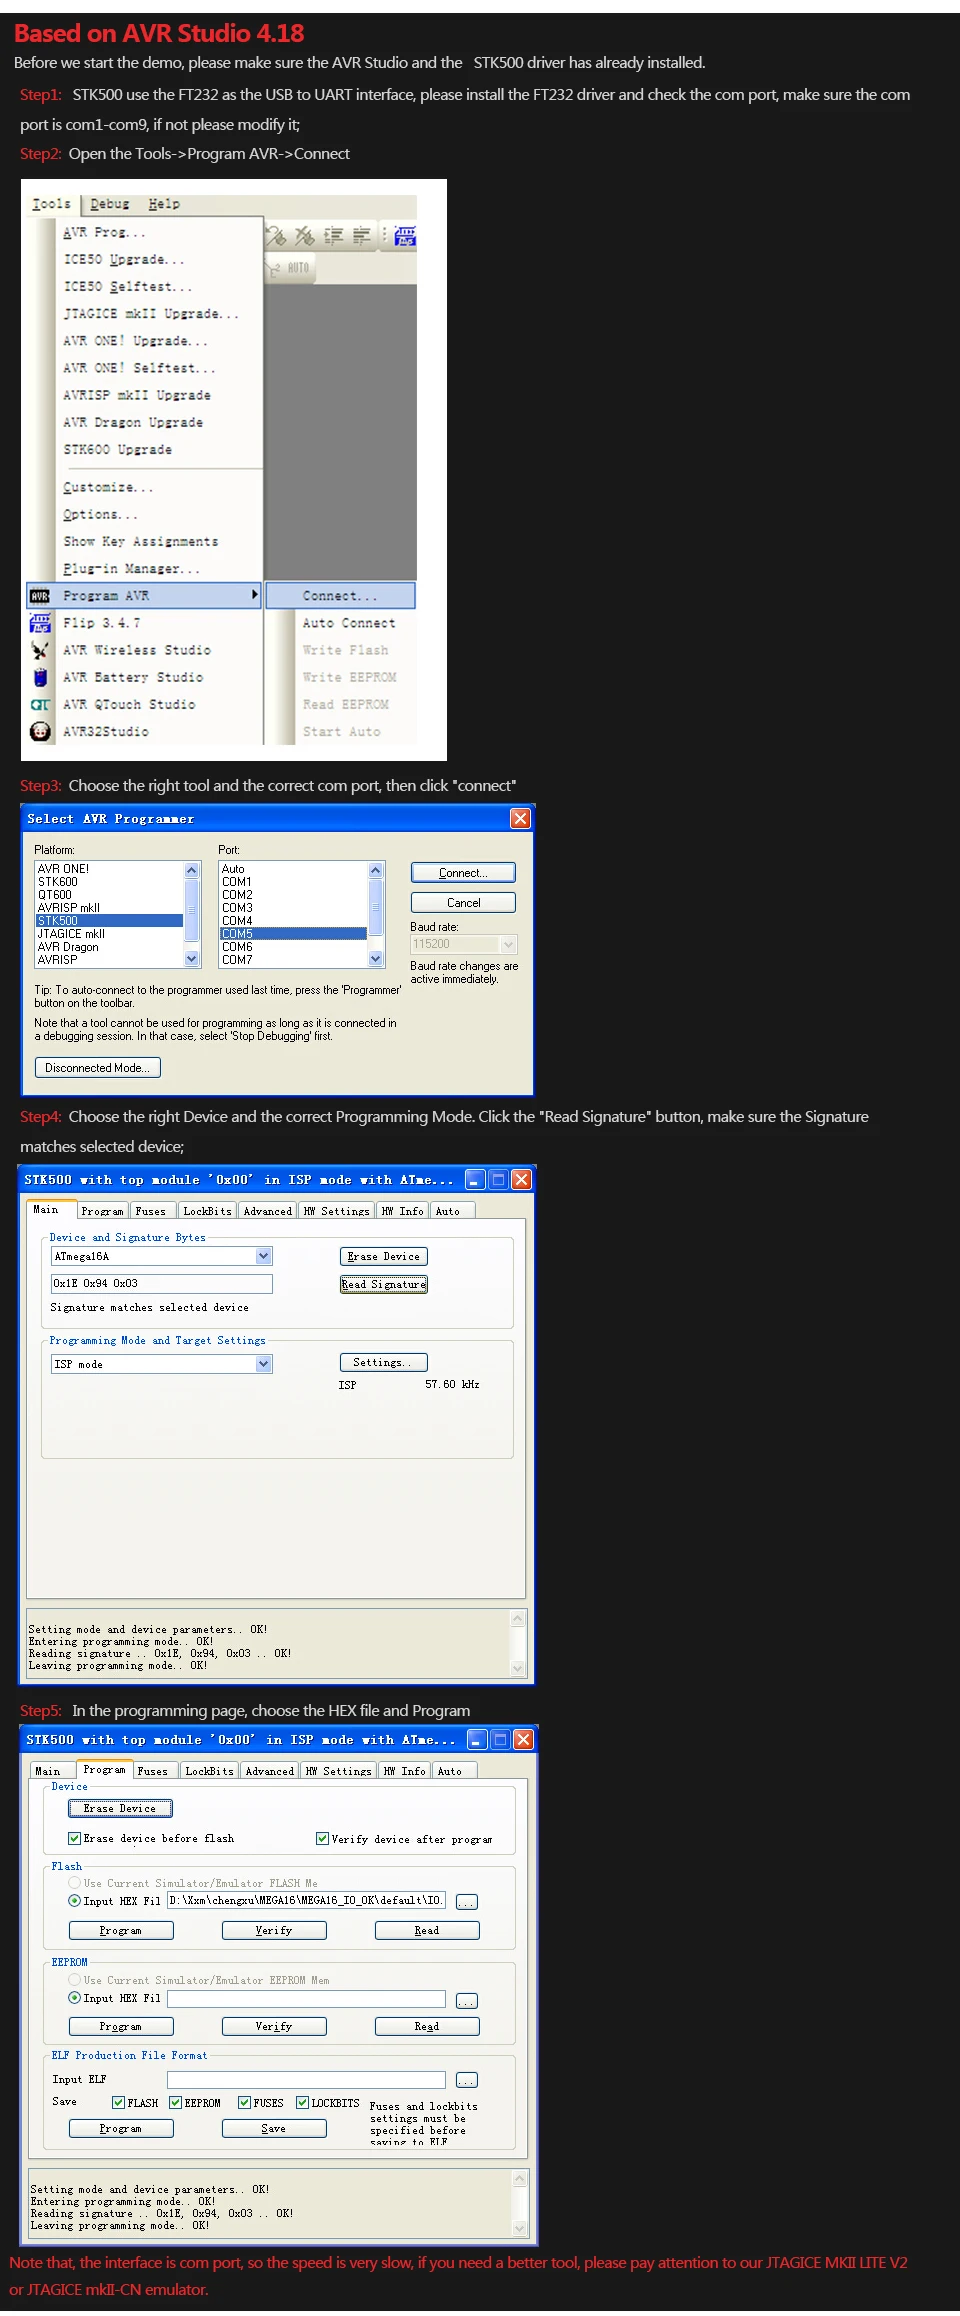Click Port list scroll-down arrow
Image resolution: width=960 pixels, height=2316 pixels.
tap(376, 958)
